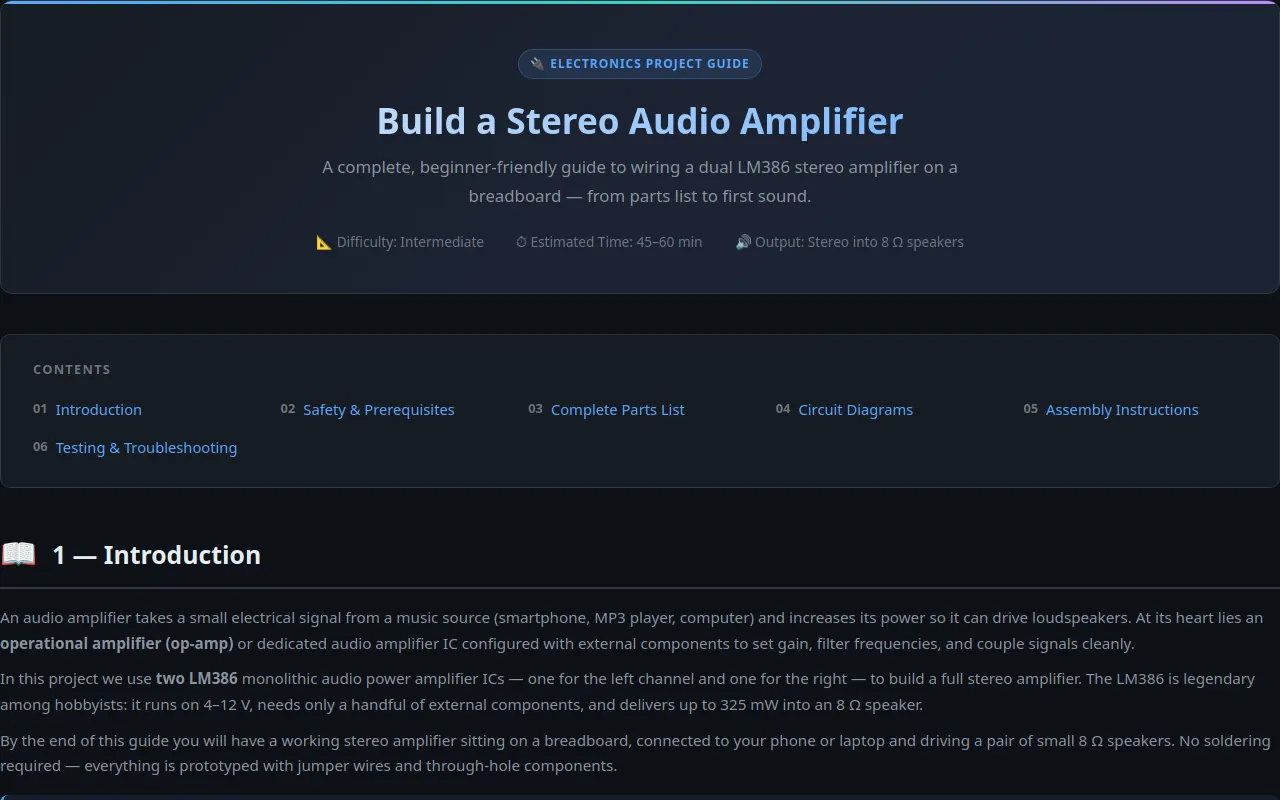Click the Electronics Project Guide badge
1280x800 pixels.
640,64
